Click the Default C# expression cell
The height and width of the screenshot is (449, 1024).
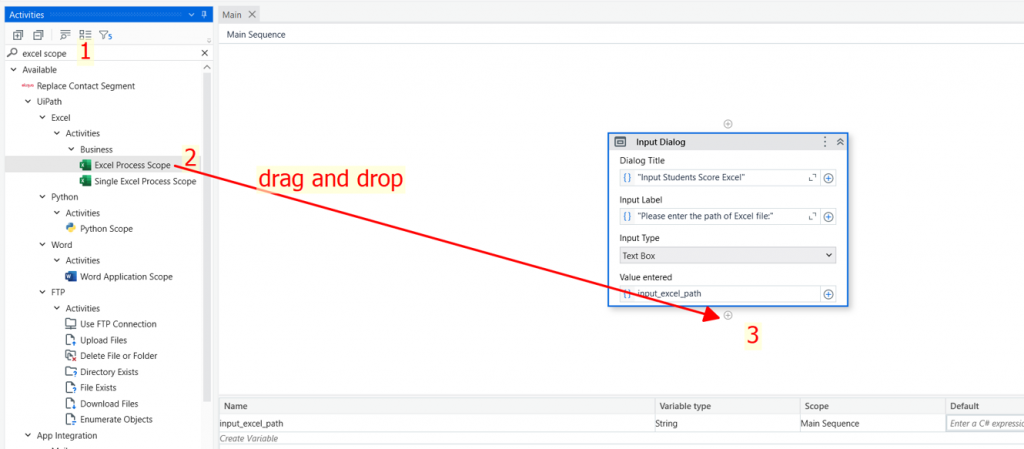(985, 424)
